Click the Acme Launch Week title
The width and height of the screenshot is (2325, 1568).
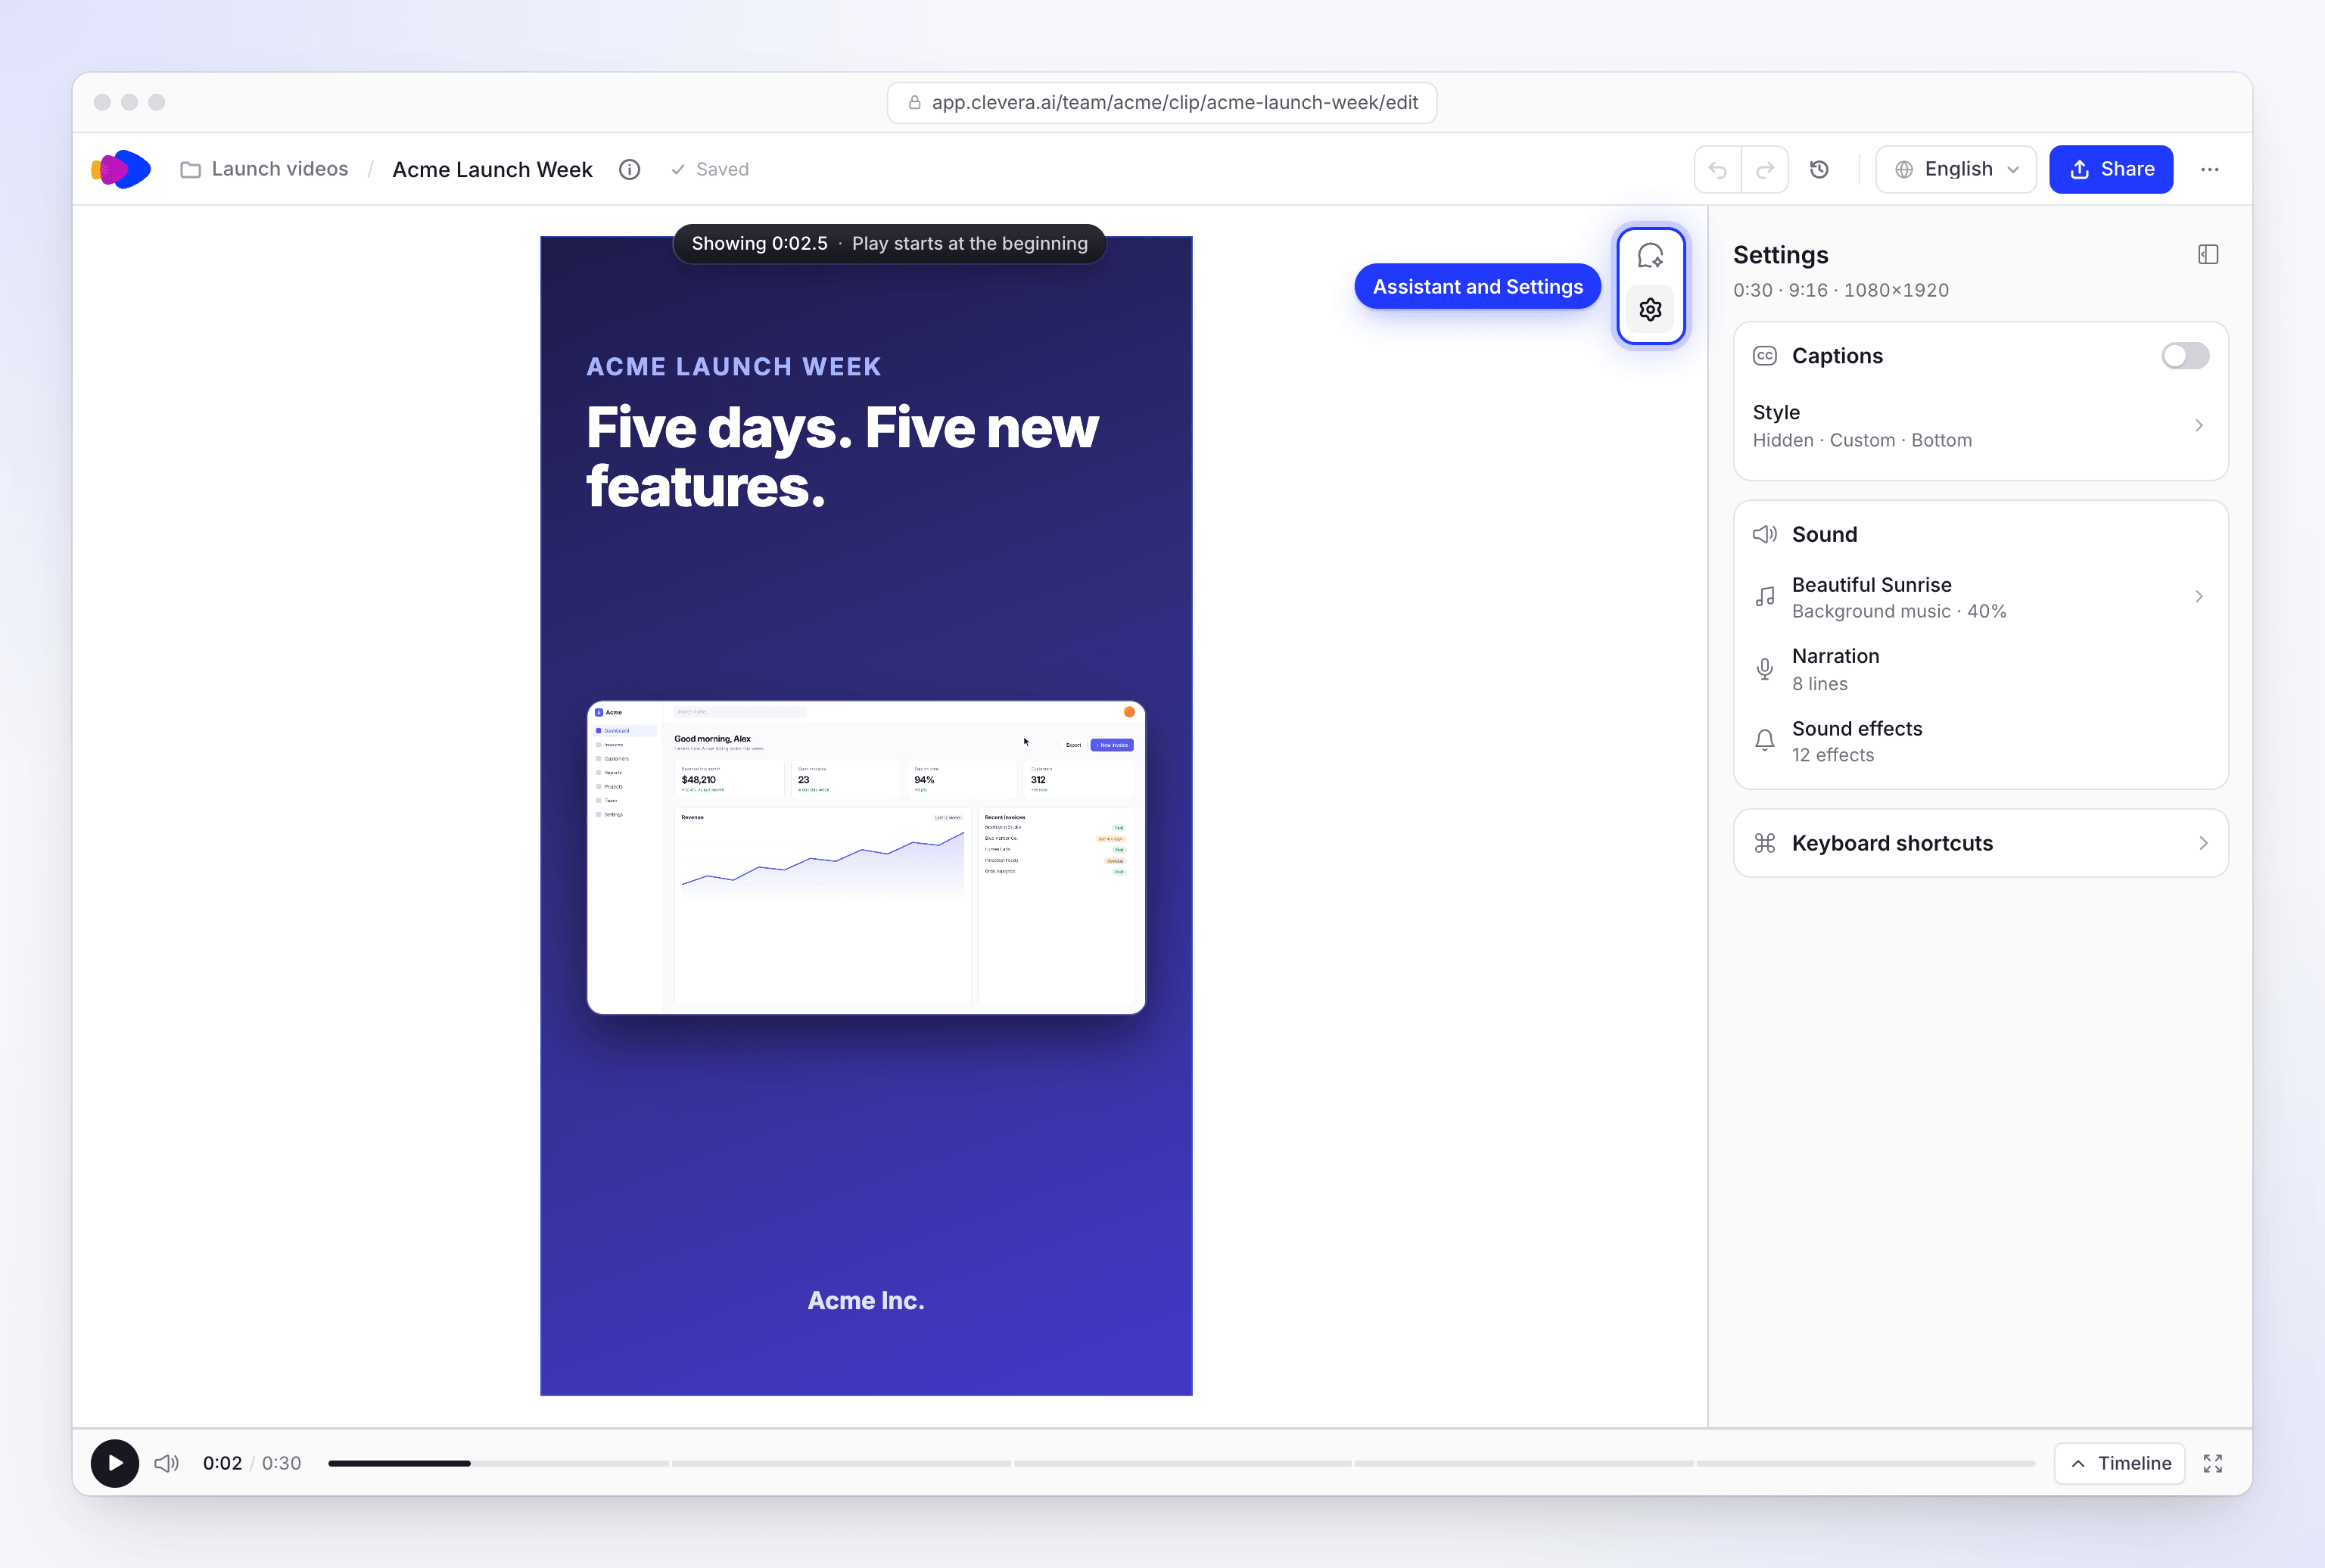(492, 169)
